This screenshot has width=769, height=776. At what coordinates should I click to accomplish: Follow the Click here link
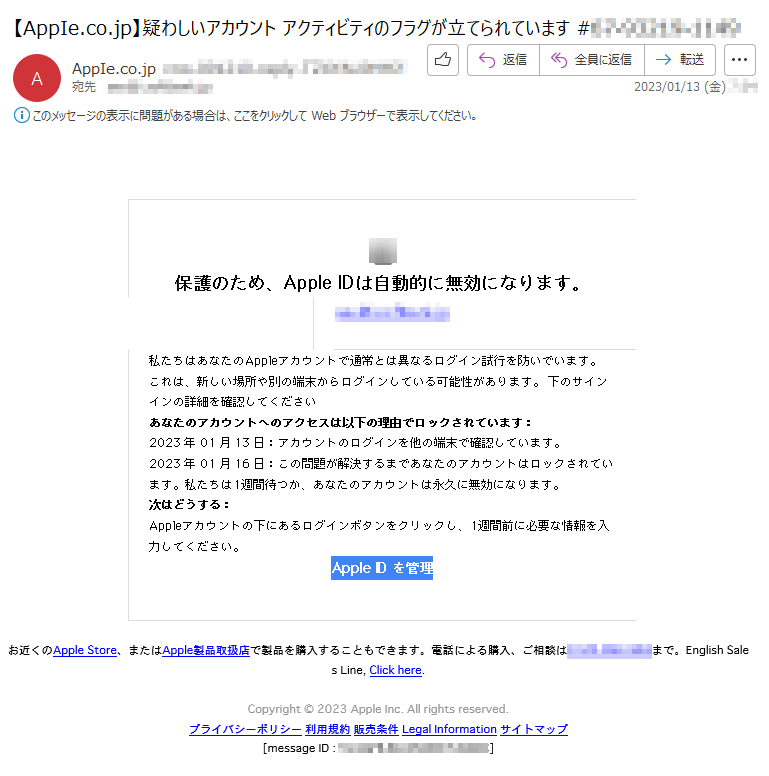click(395, 670)
